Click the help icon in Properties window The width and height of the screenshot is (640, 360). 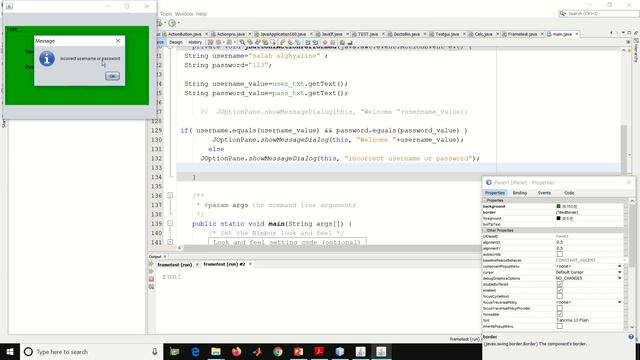631,337
